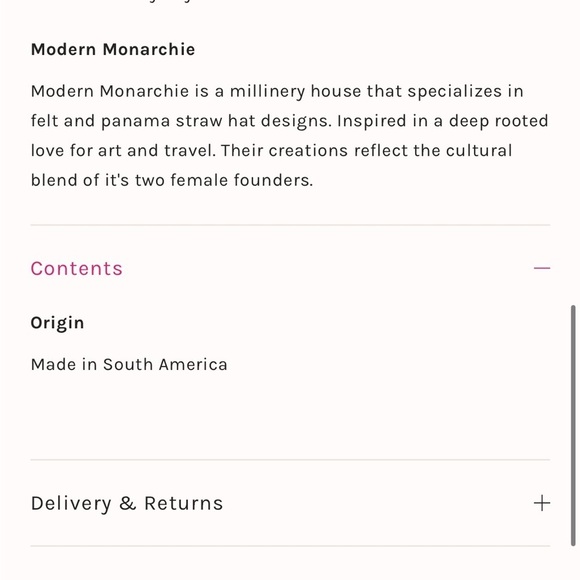Click the cut-off text at the top edge
Viewport: 580px width, 580px height.
166,1
